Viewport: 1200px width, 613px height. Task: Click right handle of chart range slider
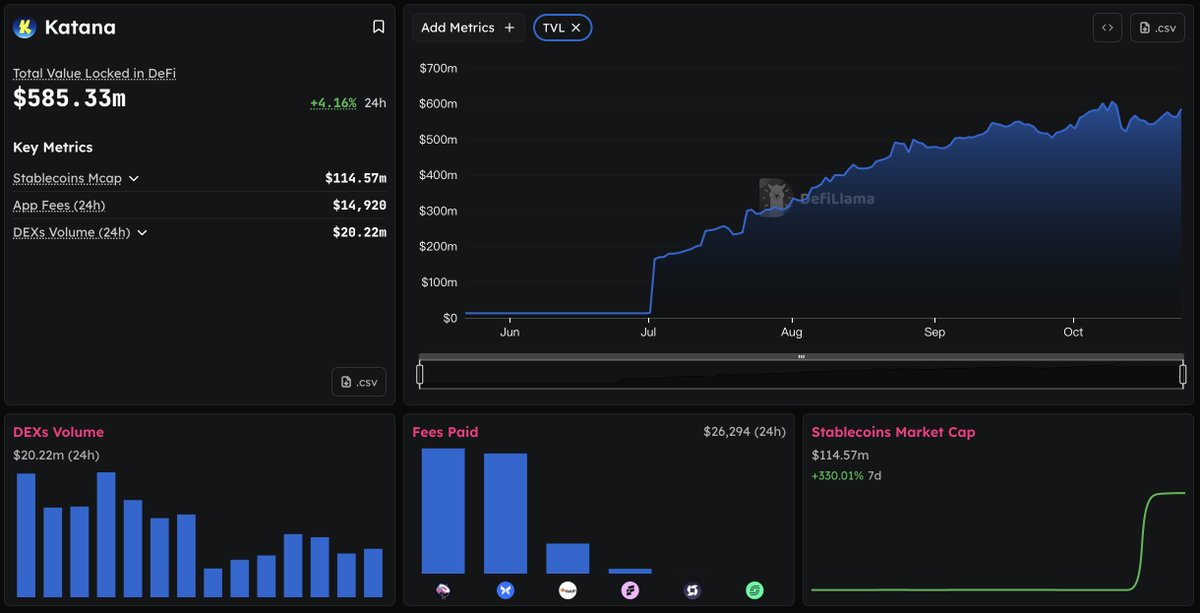tap(1183, 375)
